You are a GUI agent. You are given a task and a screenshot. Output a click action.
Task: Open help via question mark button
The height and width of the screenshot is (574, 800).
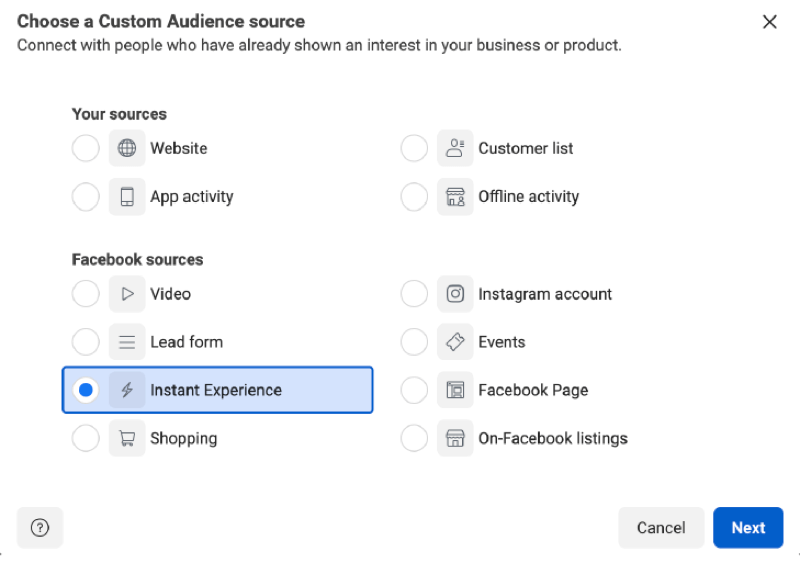click(40, 528)
